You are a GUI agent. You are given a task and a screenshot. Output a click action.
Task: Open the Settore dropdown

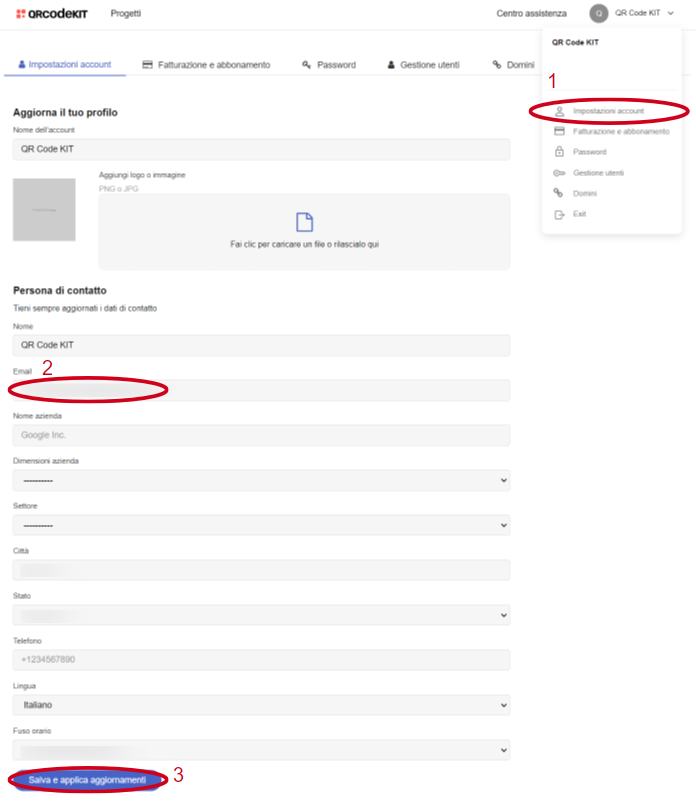(261, 525)
